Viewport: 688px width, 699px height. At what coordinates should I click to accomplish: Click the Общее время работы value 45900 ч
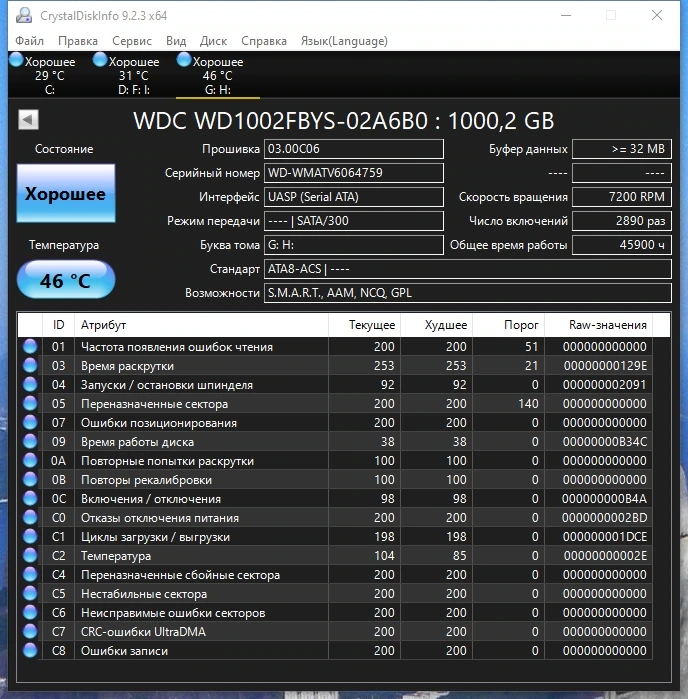(622, 245)
